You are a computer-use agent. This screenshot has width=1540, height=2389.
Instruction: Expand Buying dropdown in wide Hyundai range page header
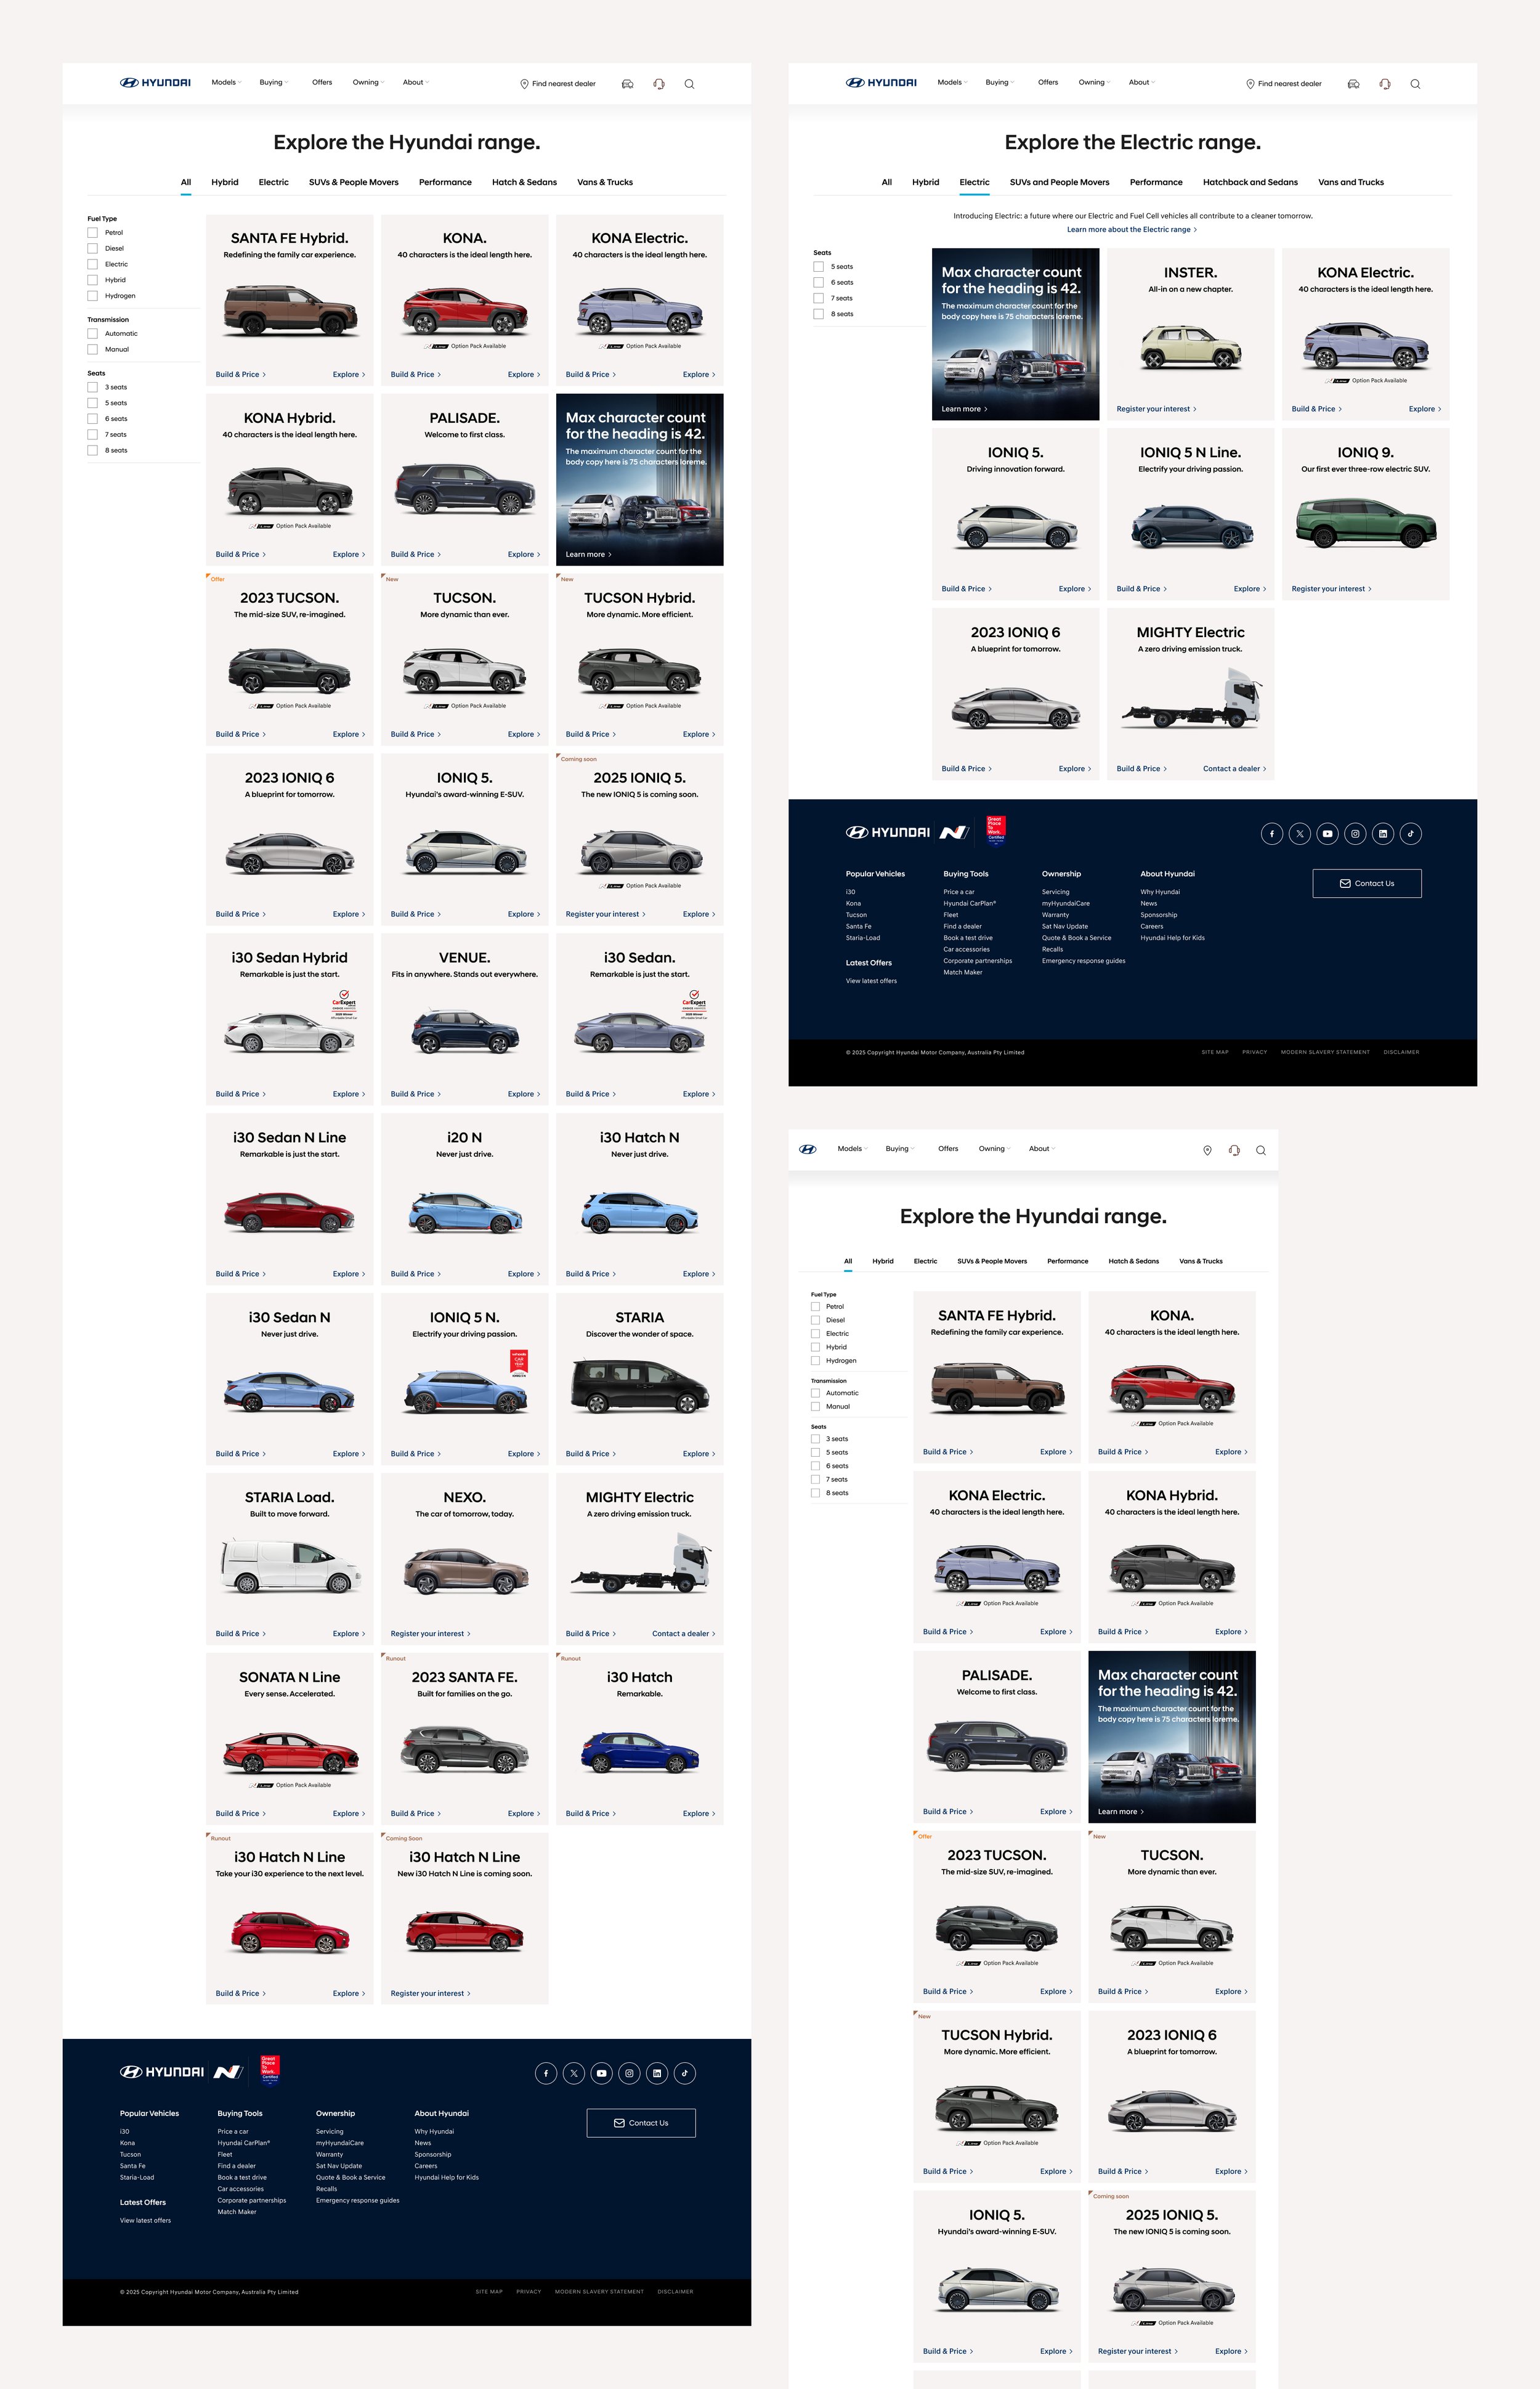(x=274, y=83)
